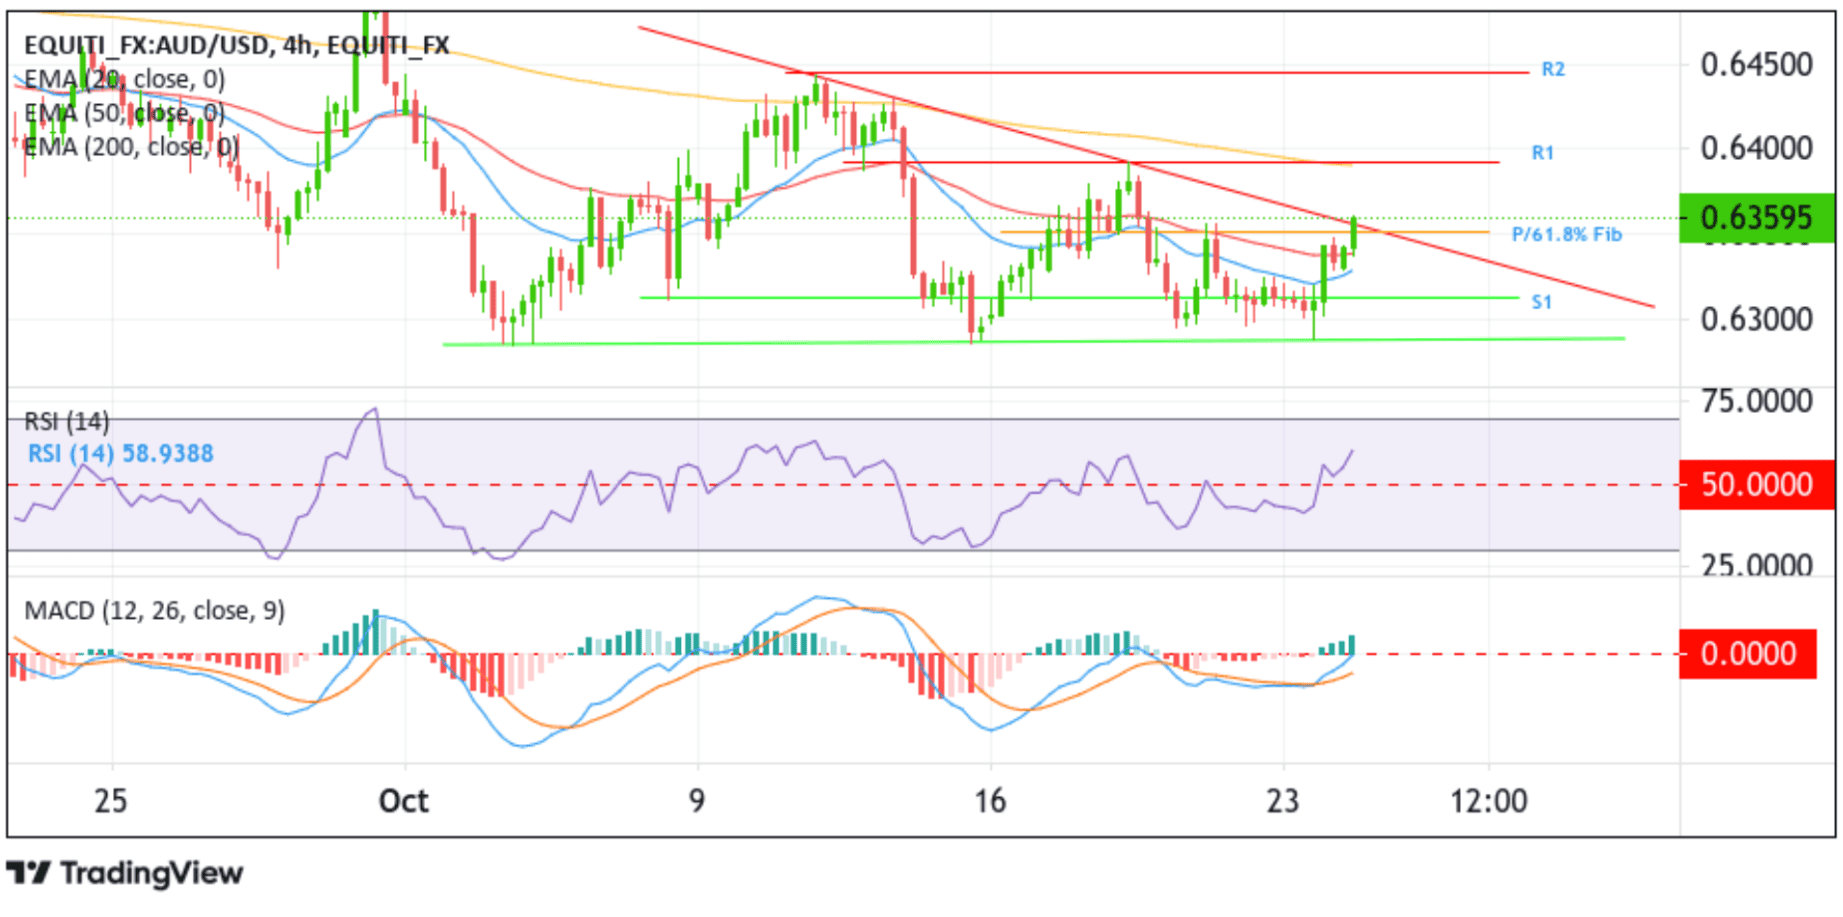Select the MACD (12, 26, close, 9) title
The image size is (1843, 917).
pyautogui.click(x=155, y=610)
